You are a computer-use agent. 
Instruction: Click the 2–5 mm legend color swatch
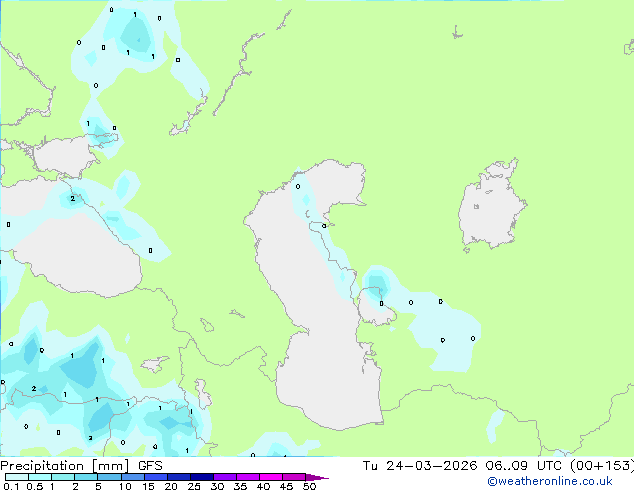[86, 477]
